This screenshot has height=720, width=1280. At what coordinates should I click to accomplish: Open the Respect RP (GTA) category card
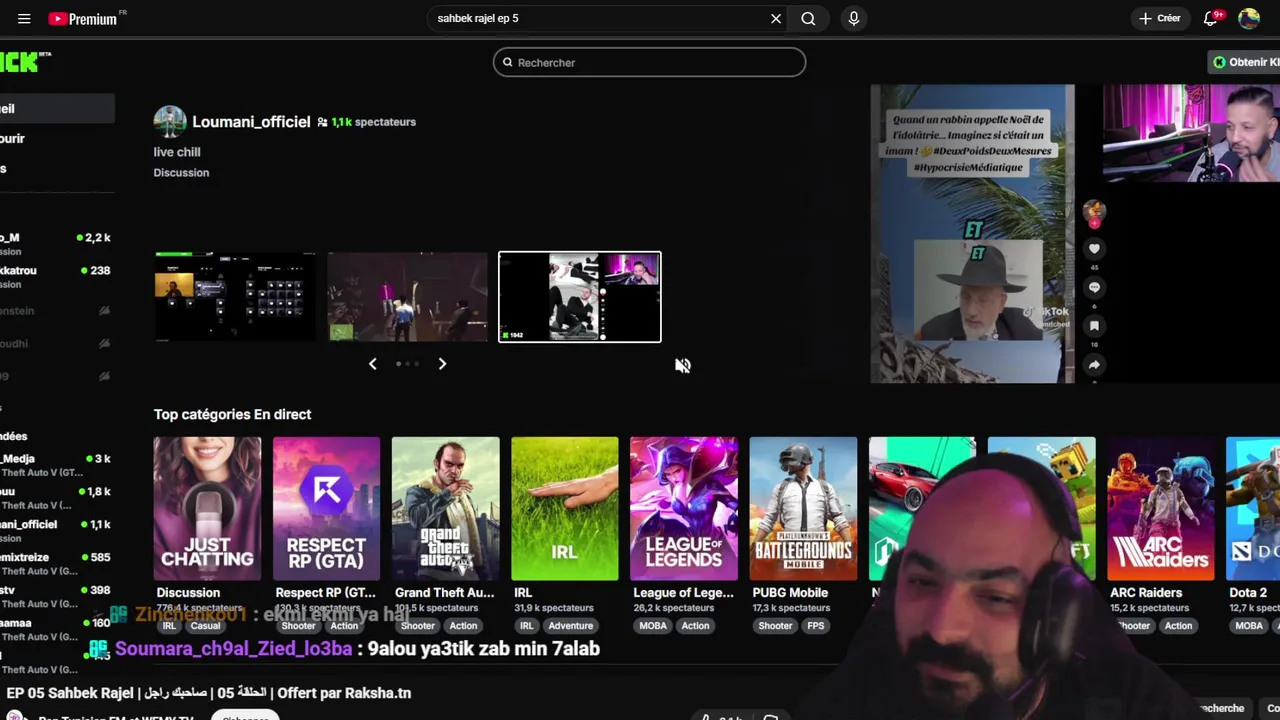pos(326,508)
